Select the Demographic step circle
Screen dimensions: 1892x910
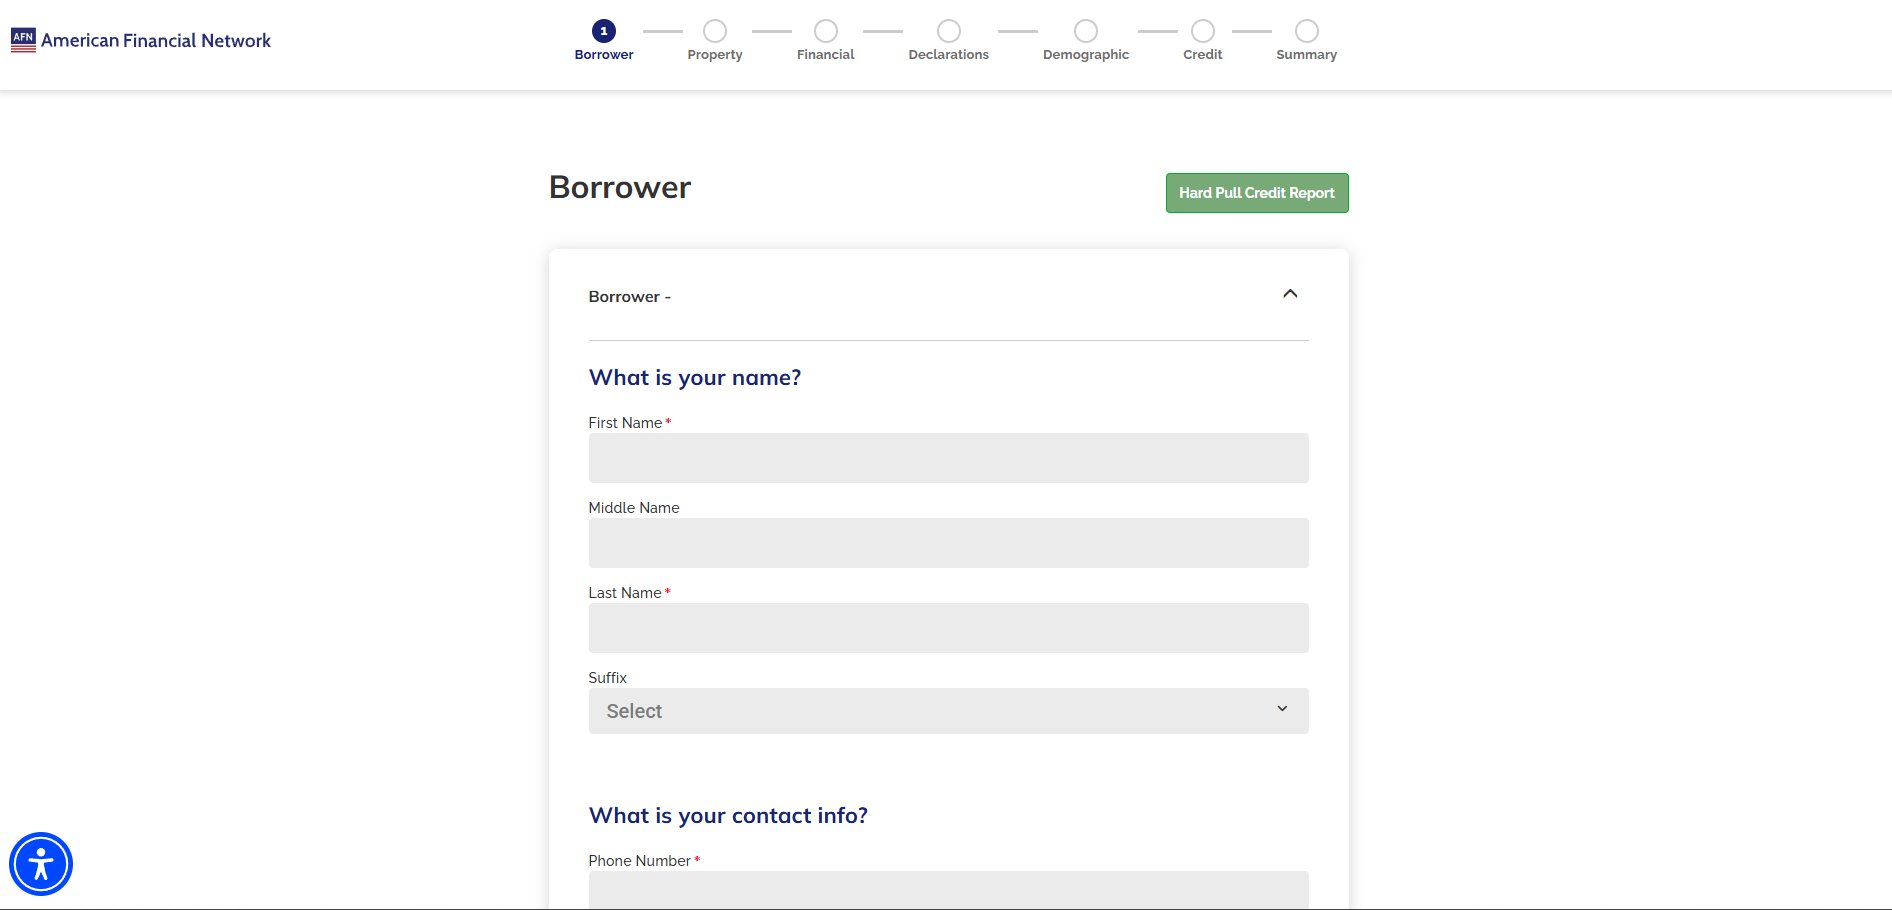[1086, 31]
